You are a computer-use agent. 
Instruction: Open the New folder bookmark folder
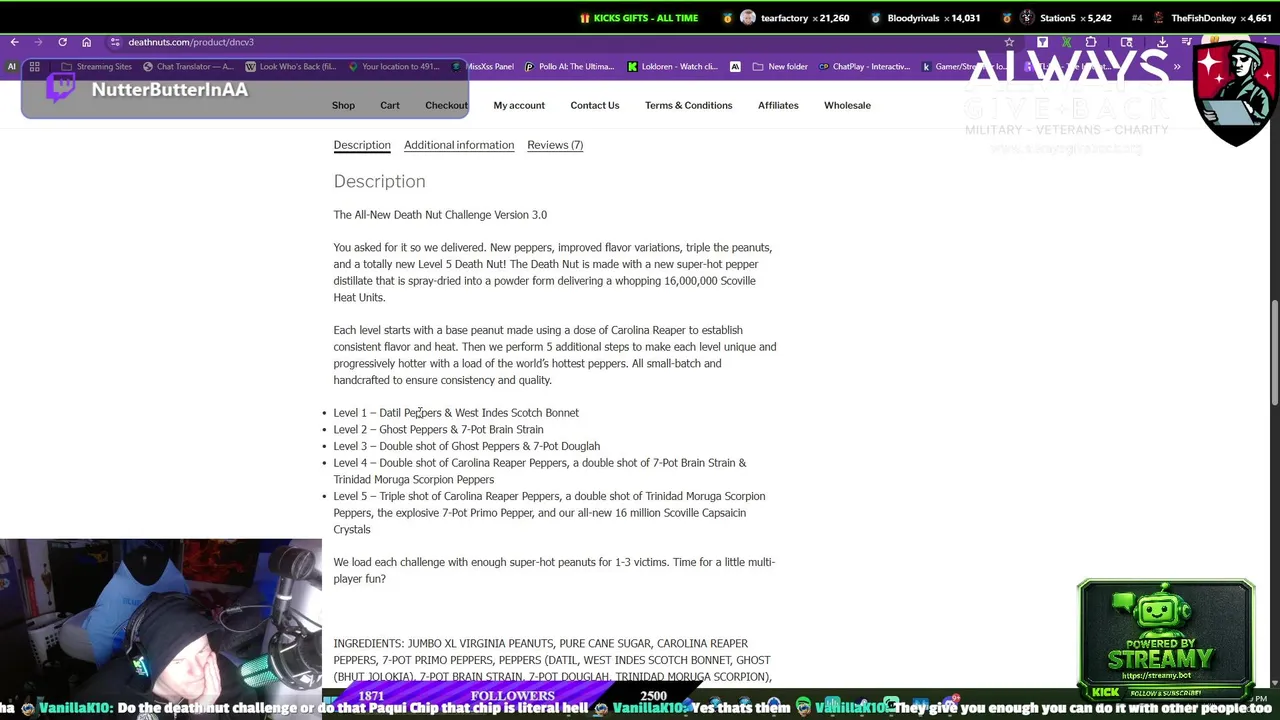click(779, 66)
